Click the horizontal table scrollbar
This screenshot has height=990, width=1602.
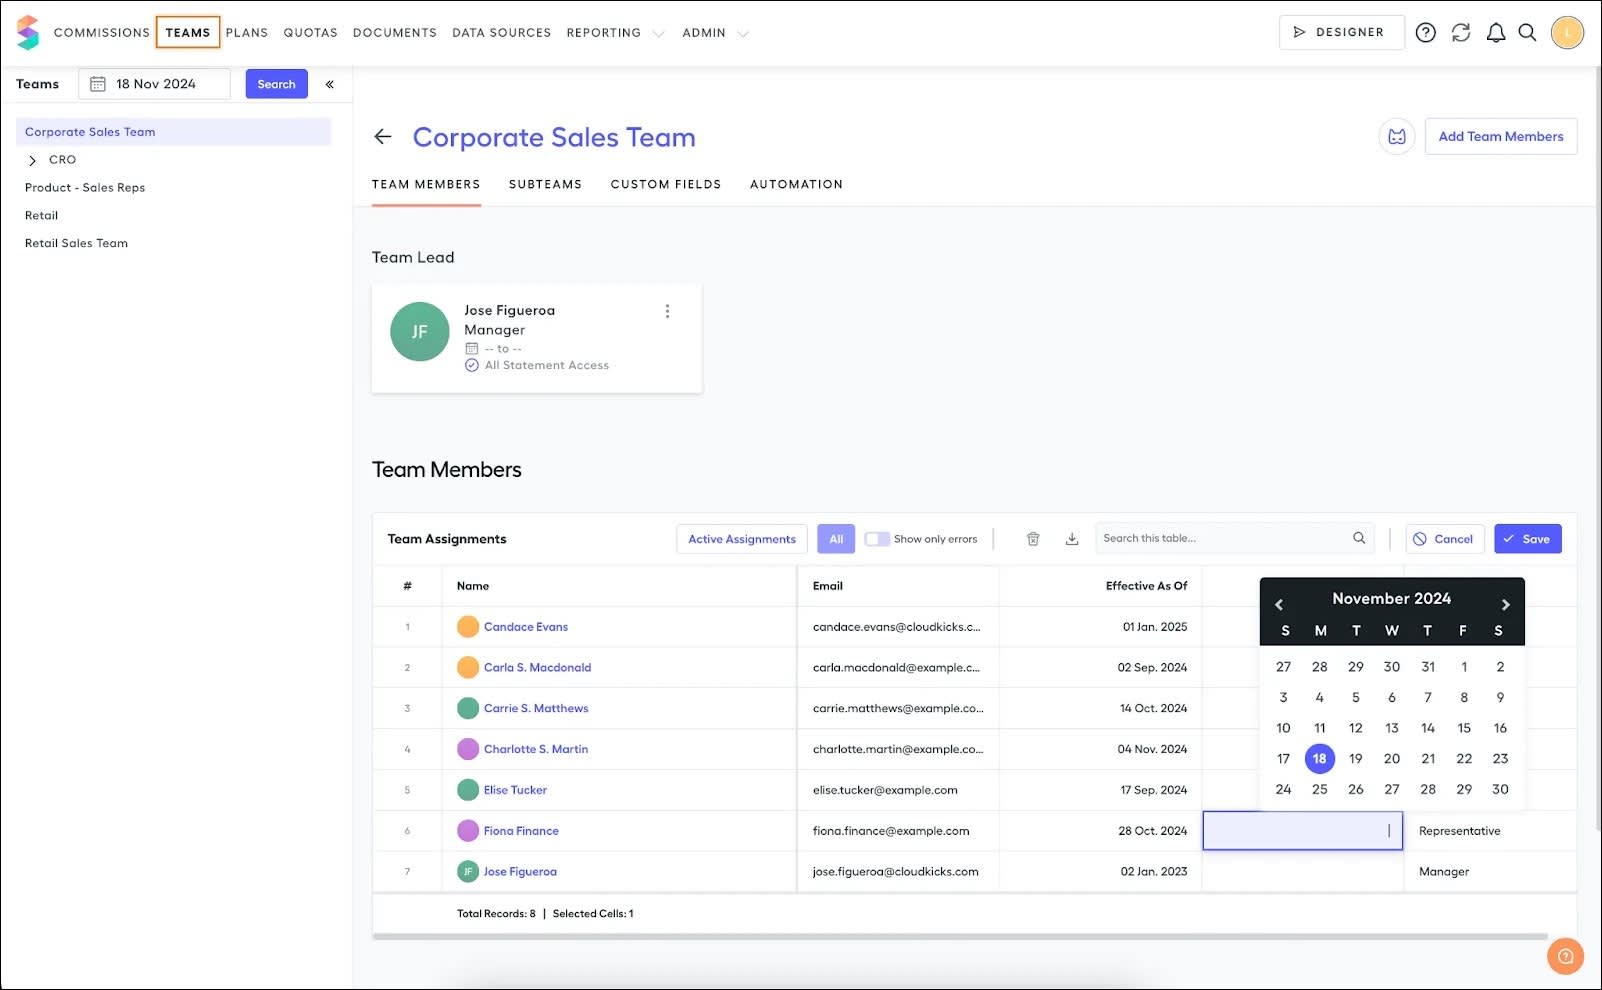tap(960, 937)
